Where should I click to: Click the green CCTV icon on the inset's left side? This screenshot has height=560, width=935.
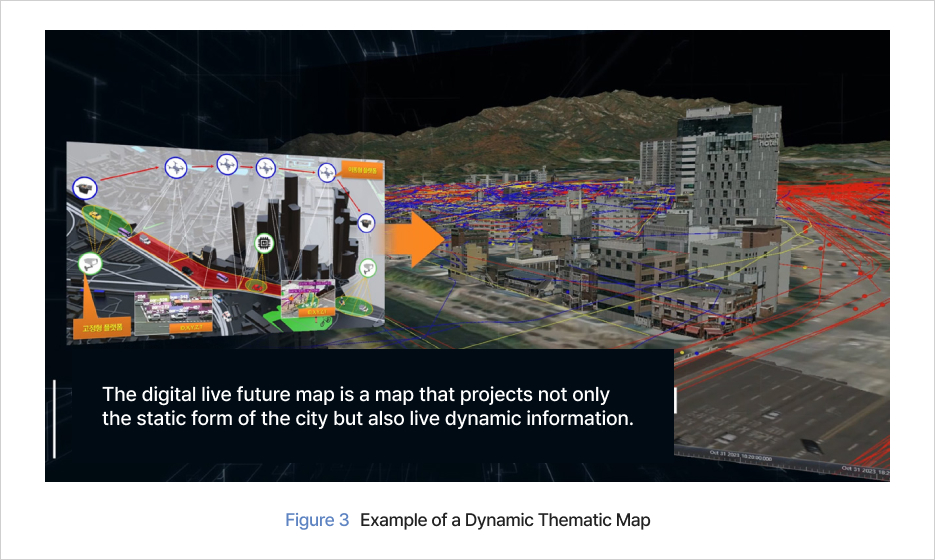tap(89, 265)
